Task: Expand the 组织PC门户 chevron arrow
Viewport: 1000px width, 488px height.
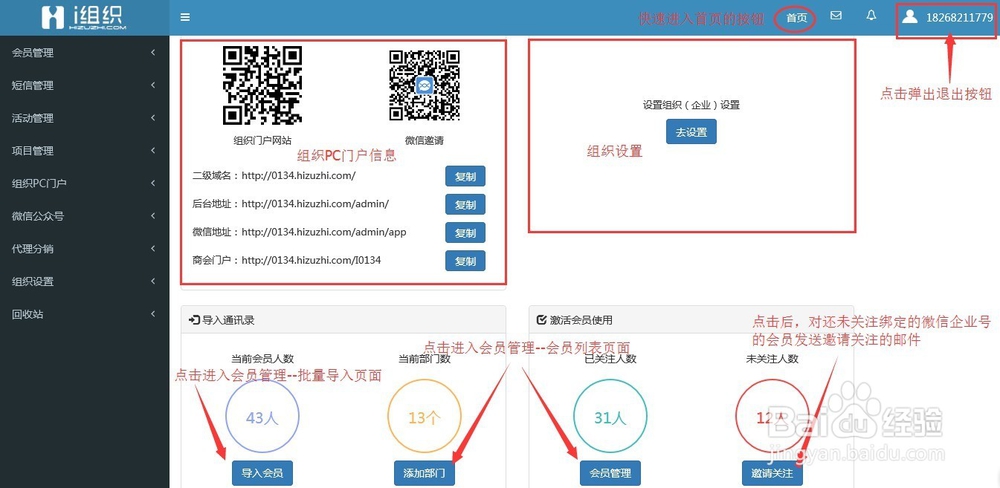Action: 153,184
